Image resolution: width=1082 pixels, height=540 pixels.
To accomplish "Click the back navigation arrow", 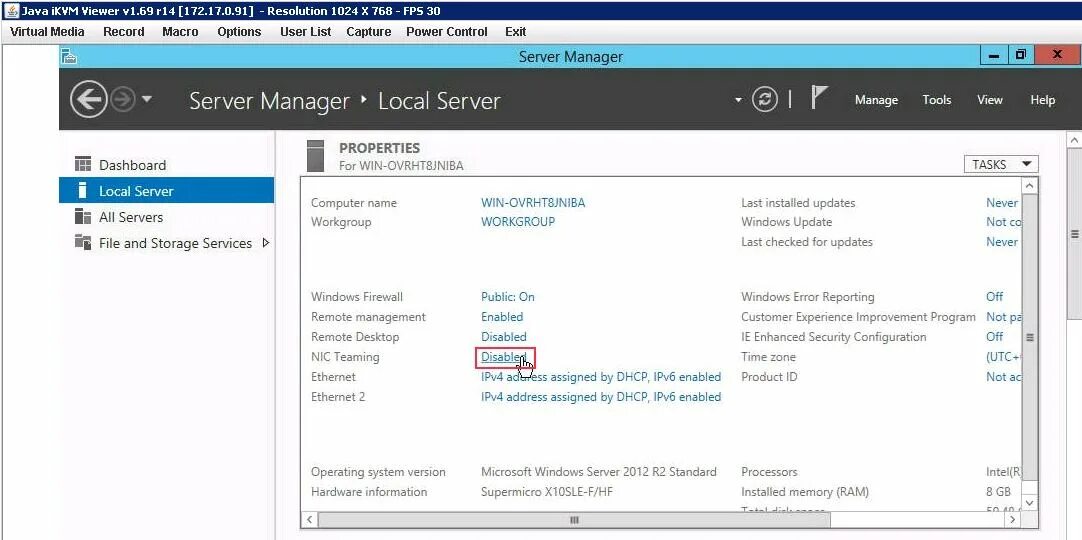I will pyautogui.click(x=88, y=100).
